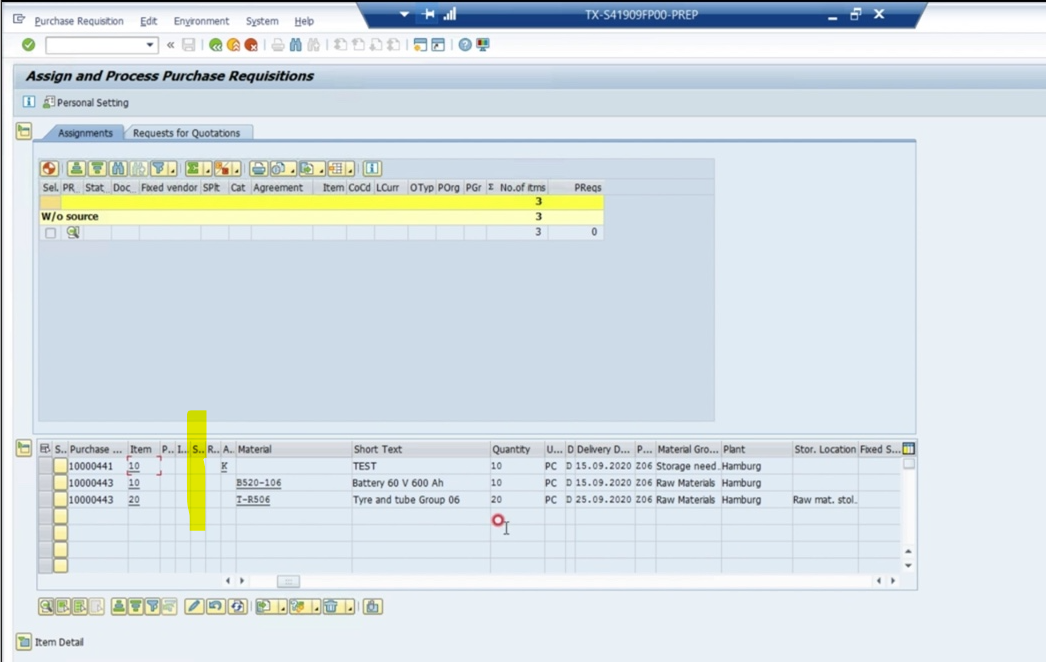Open the Help menu
Image resolution: width=1046 pixels, height=662 pixels.
304,21
